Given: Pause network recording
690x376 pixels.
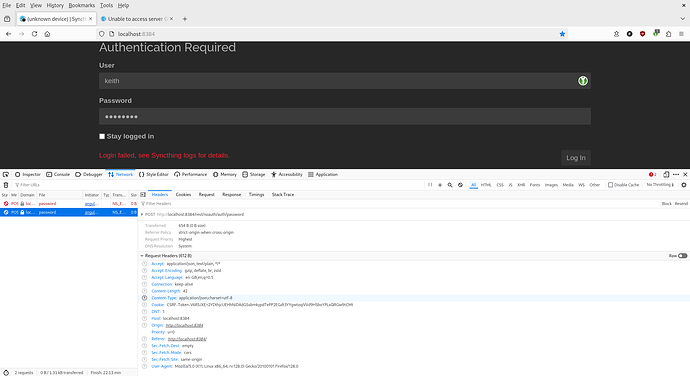Looking at the screenshot, I should tap(430, 185).
